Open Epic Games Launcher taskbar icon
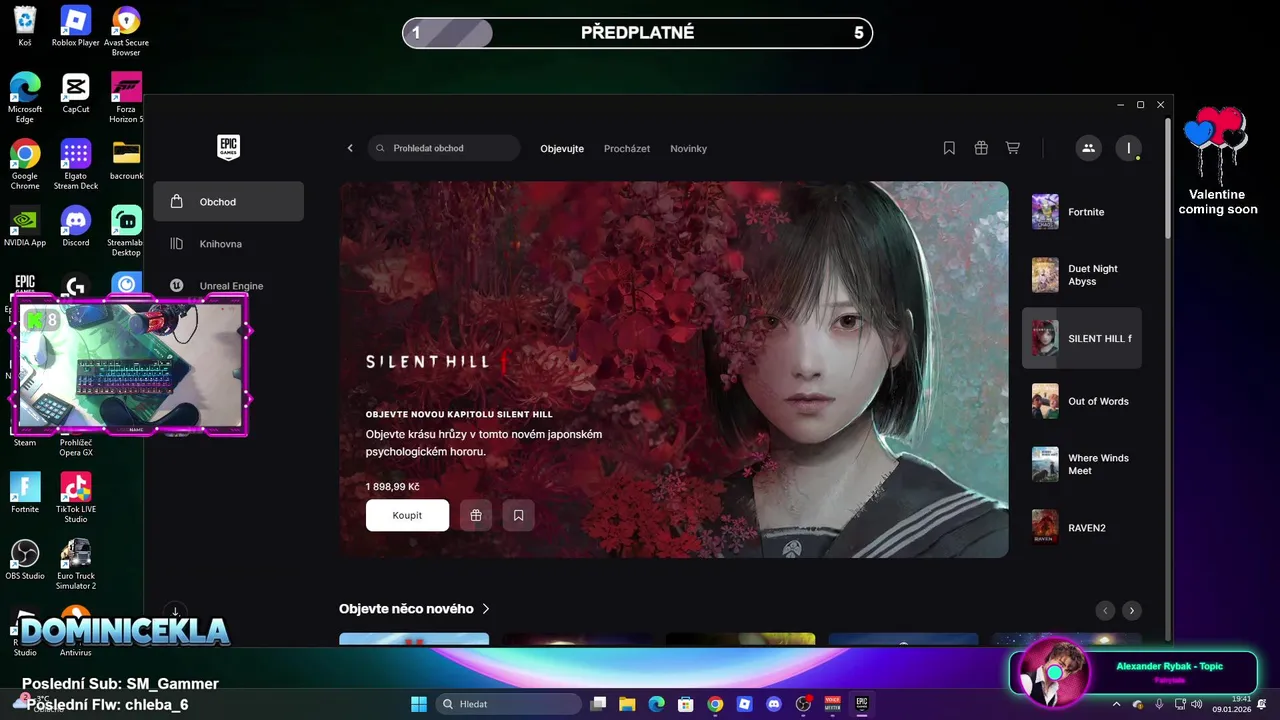This screenshot has height=720, width=1280. [x=861, y=704]
